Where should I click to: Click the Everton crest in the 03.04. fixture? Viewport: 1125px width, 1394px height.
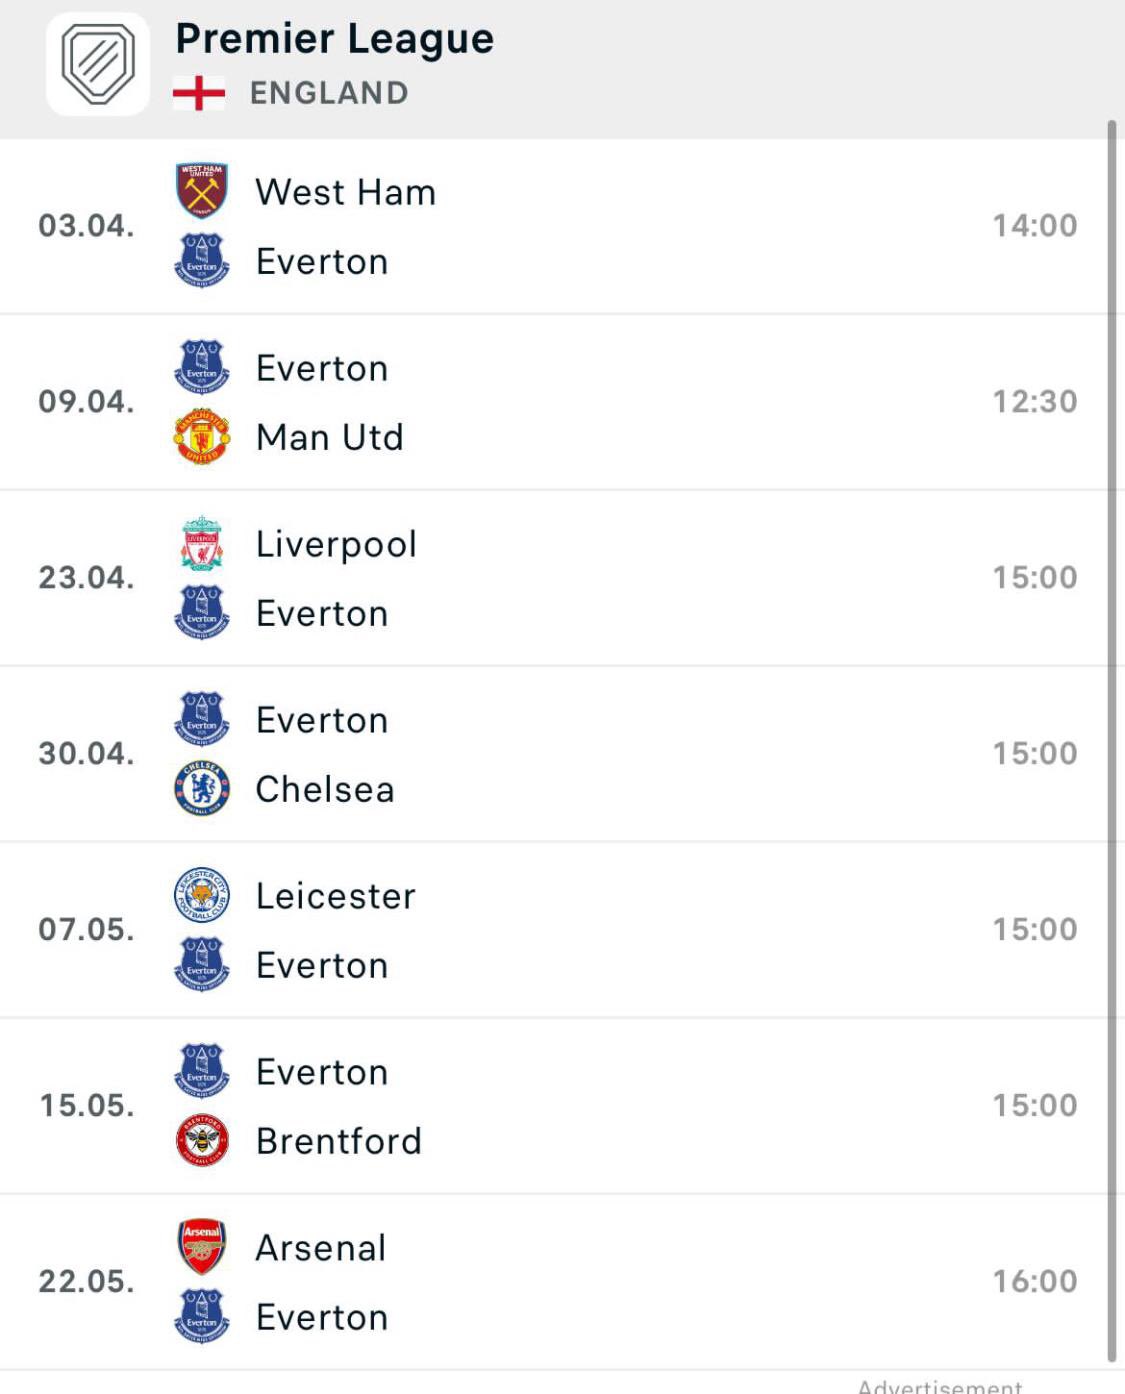click(202, 261)
